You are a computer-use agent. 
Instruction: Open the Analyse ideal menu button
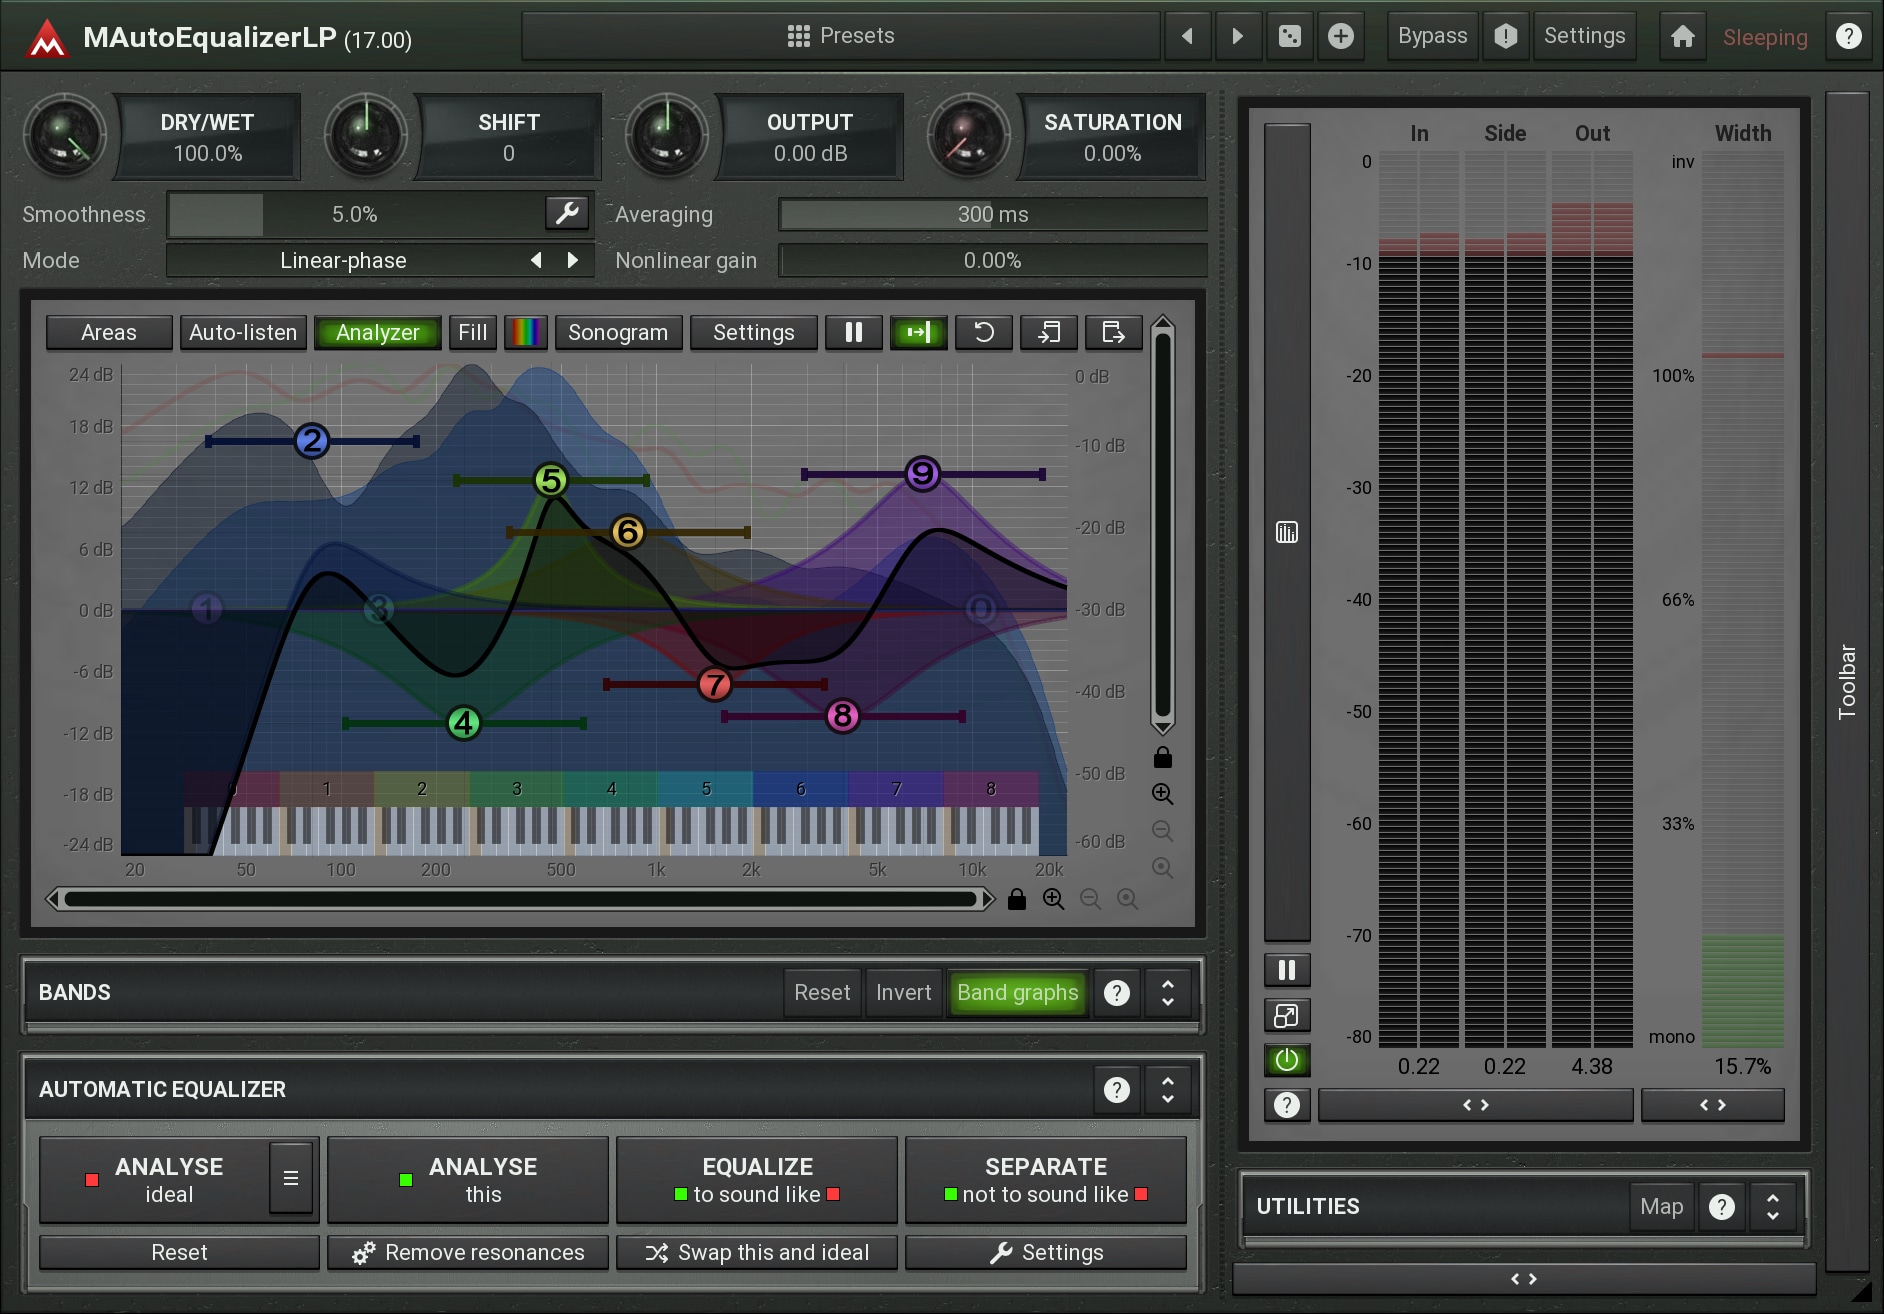[291, 1179]
